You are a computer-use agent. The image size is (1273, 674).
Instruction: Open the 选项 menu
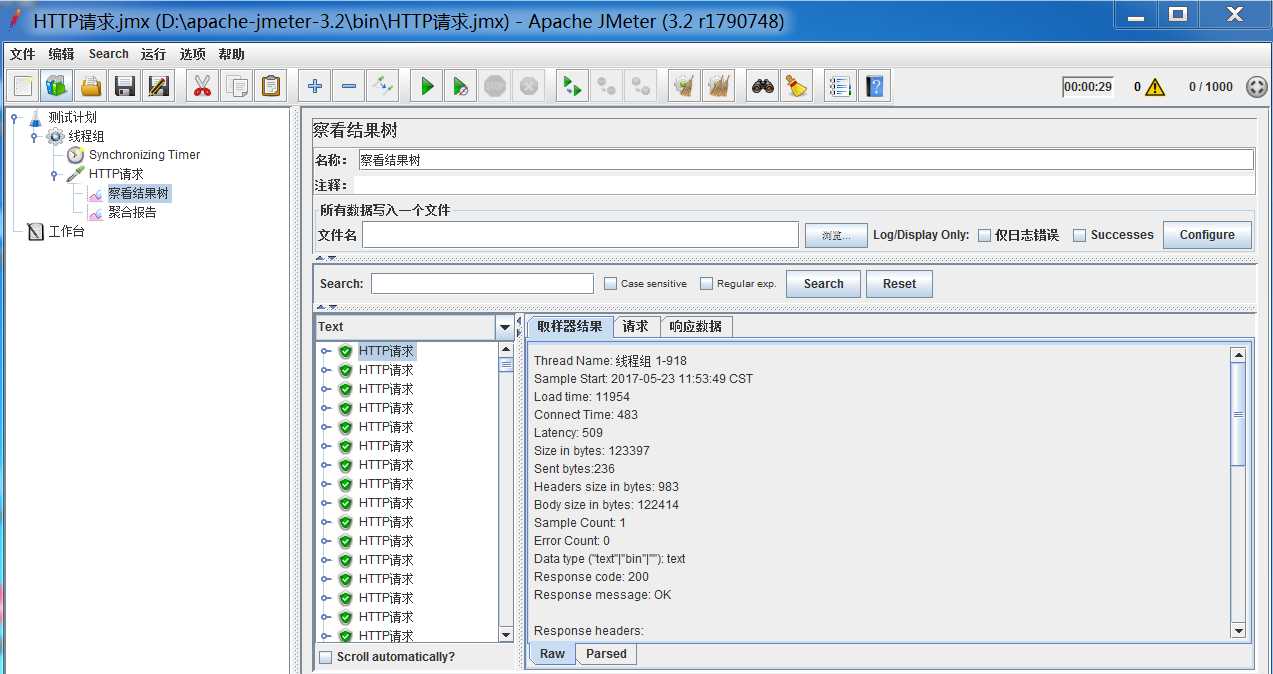pos(193,54)
